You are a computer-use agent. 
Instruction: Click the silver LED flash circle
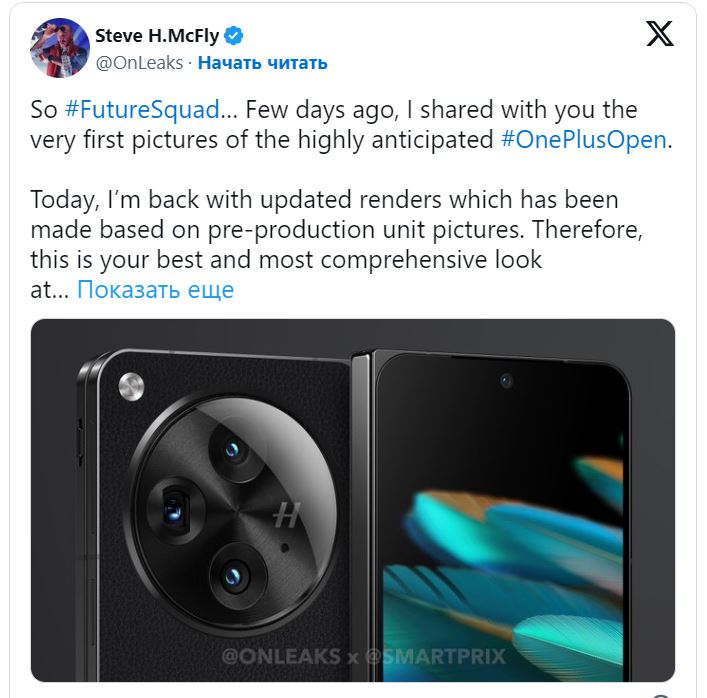(131, 386)
